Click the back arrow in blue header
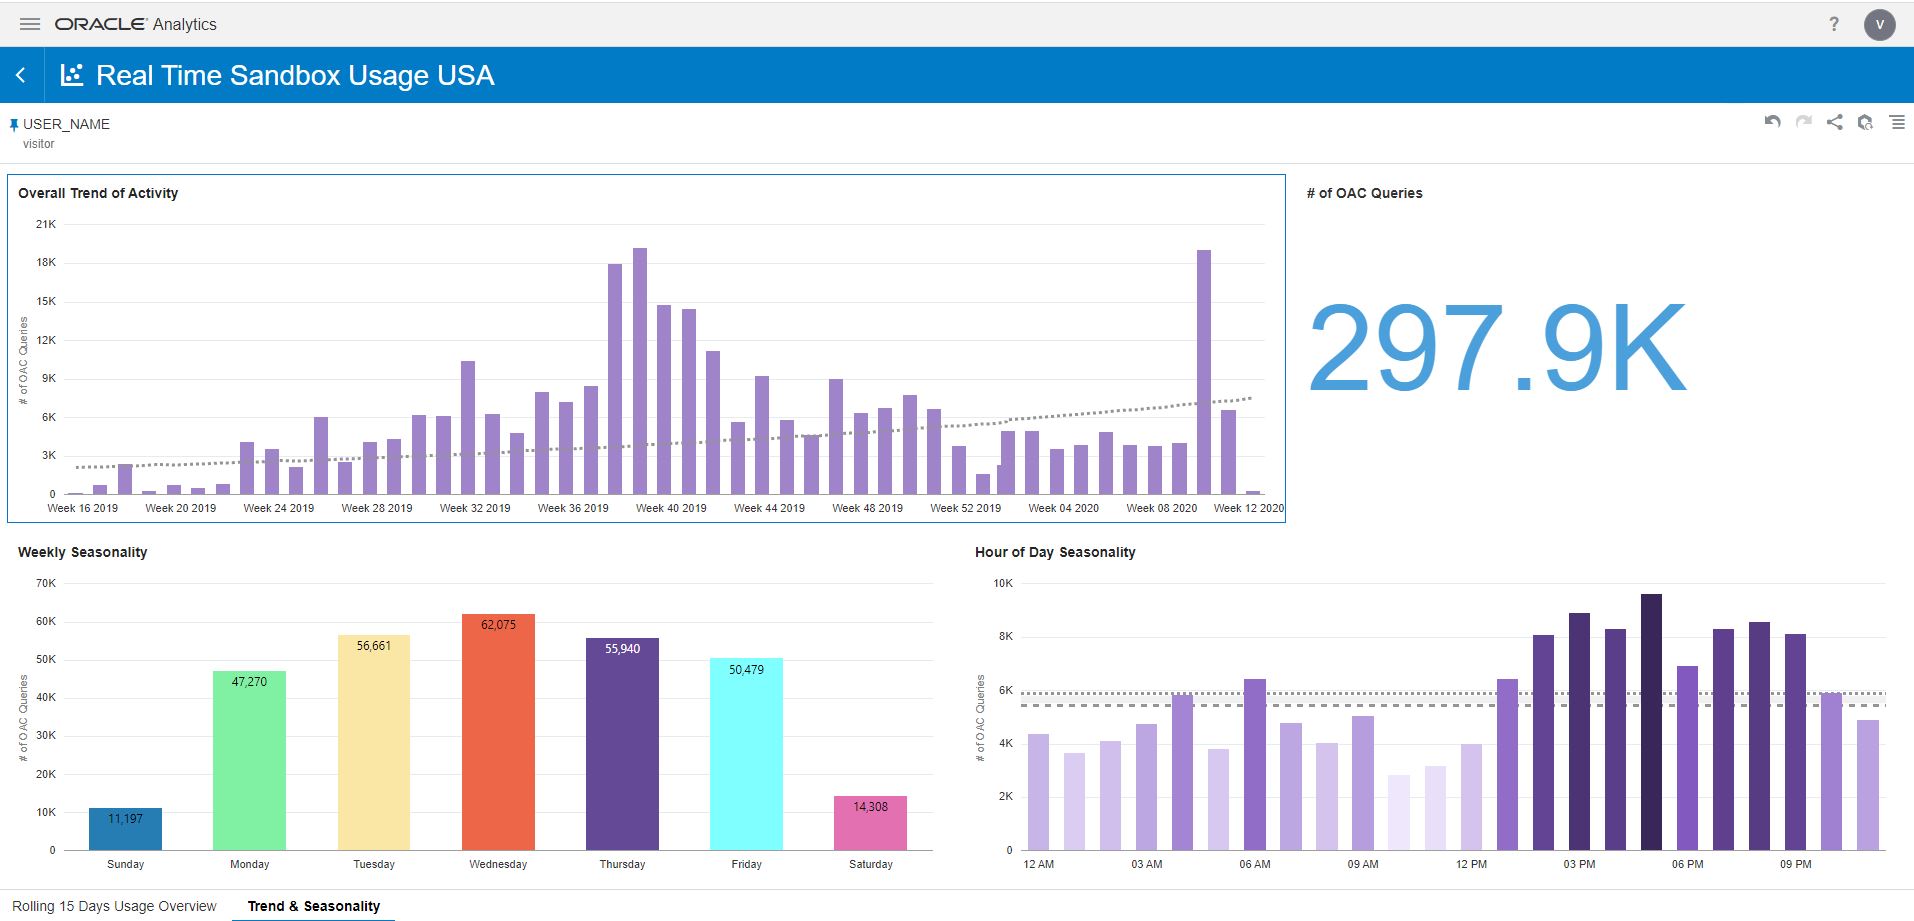The width and height of the screenshot is (1914, 921). pos(21,75)
